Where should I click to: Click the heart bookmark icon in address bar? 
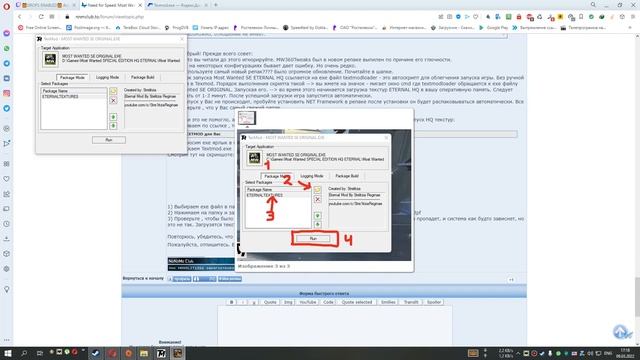click(476, 17)
